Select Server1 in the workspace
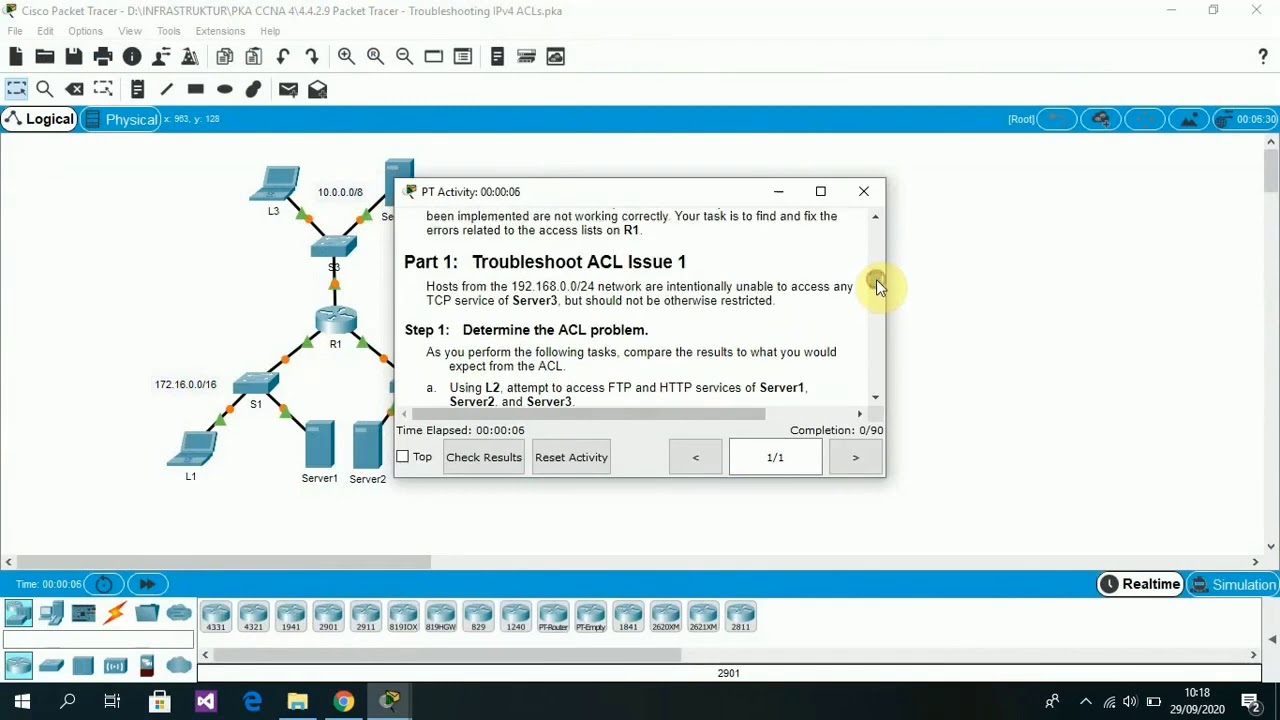 320,445
